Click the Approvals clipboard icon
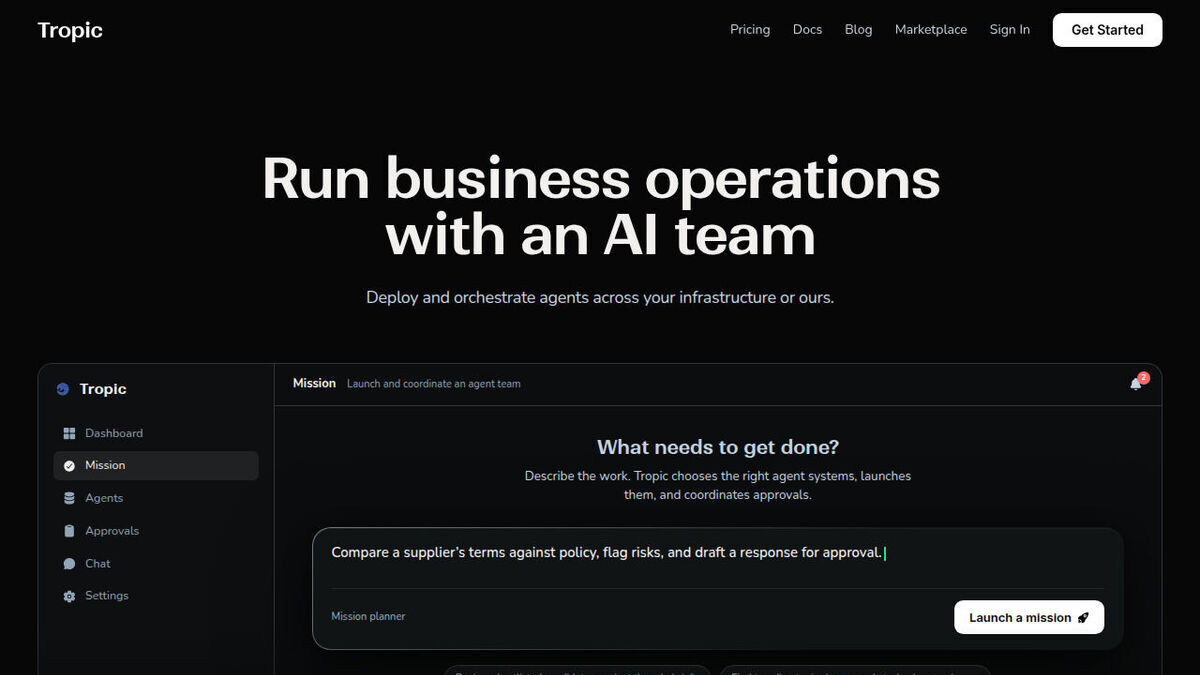Screen dimensions: 1200x675 69,531
